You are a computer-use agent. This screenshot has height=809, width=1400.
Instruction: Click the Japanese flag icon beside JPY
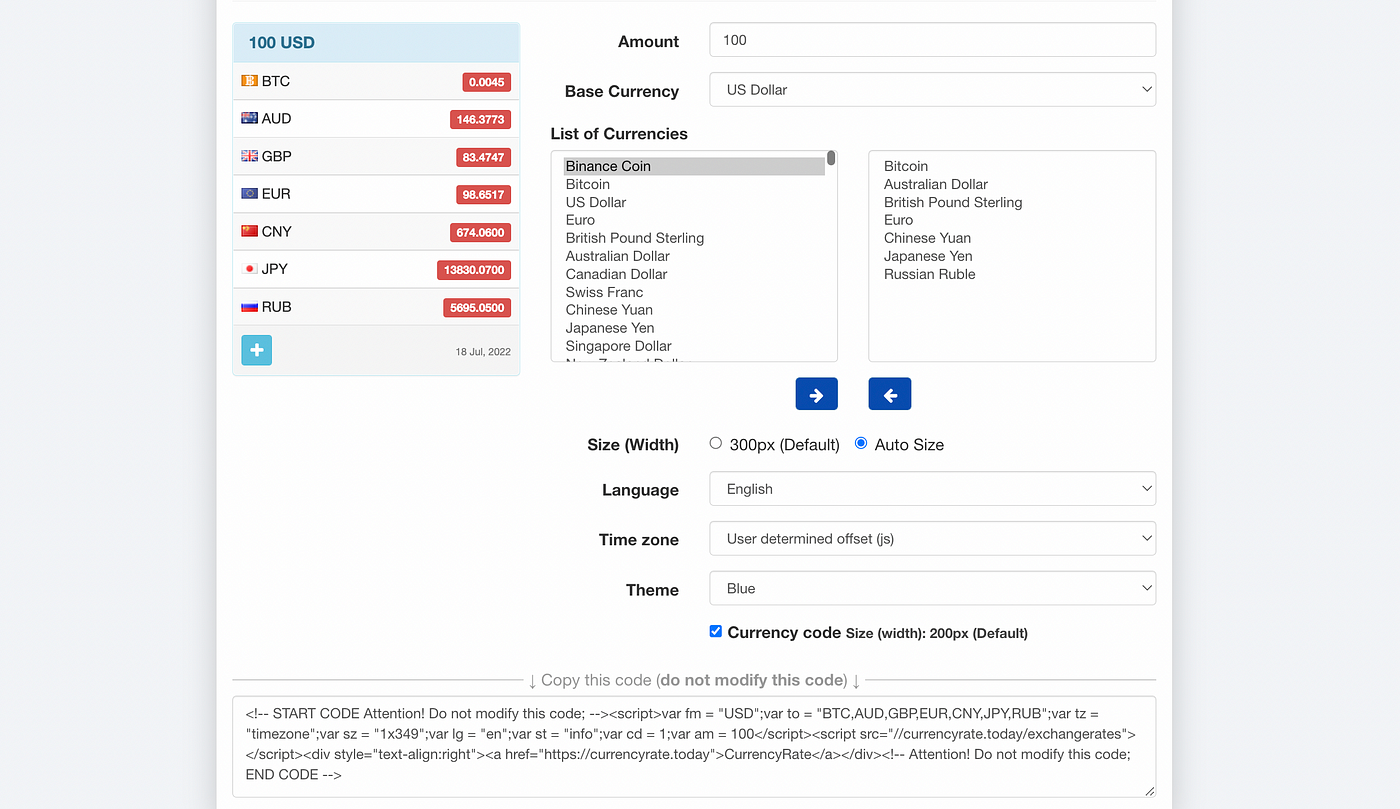pyautogui.click(x=249, y=269)
